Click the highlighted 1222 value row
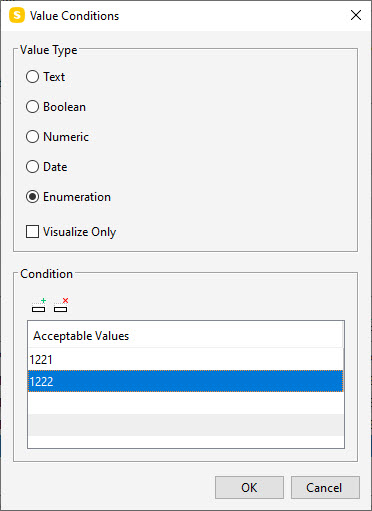Viewport: 372px width, 511px height. [x=186, y=381]
